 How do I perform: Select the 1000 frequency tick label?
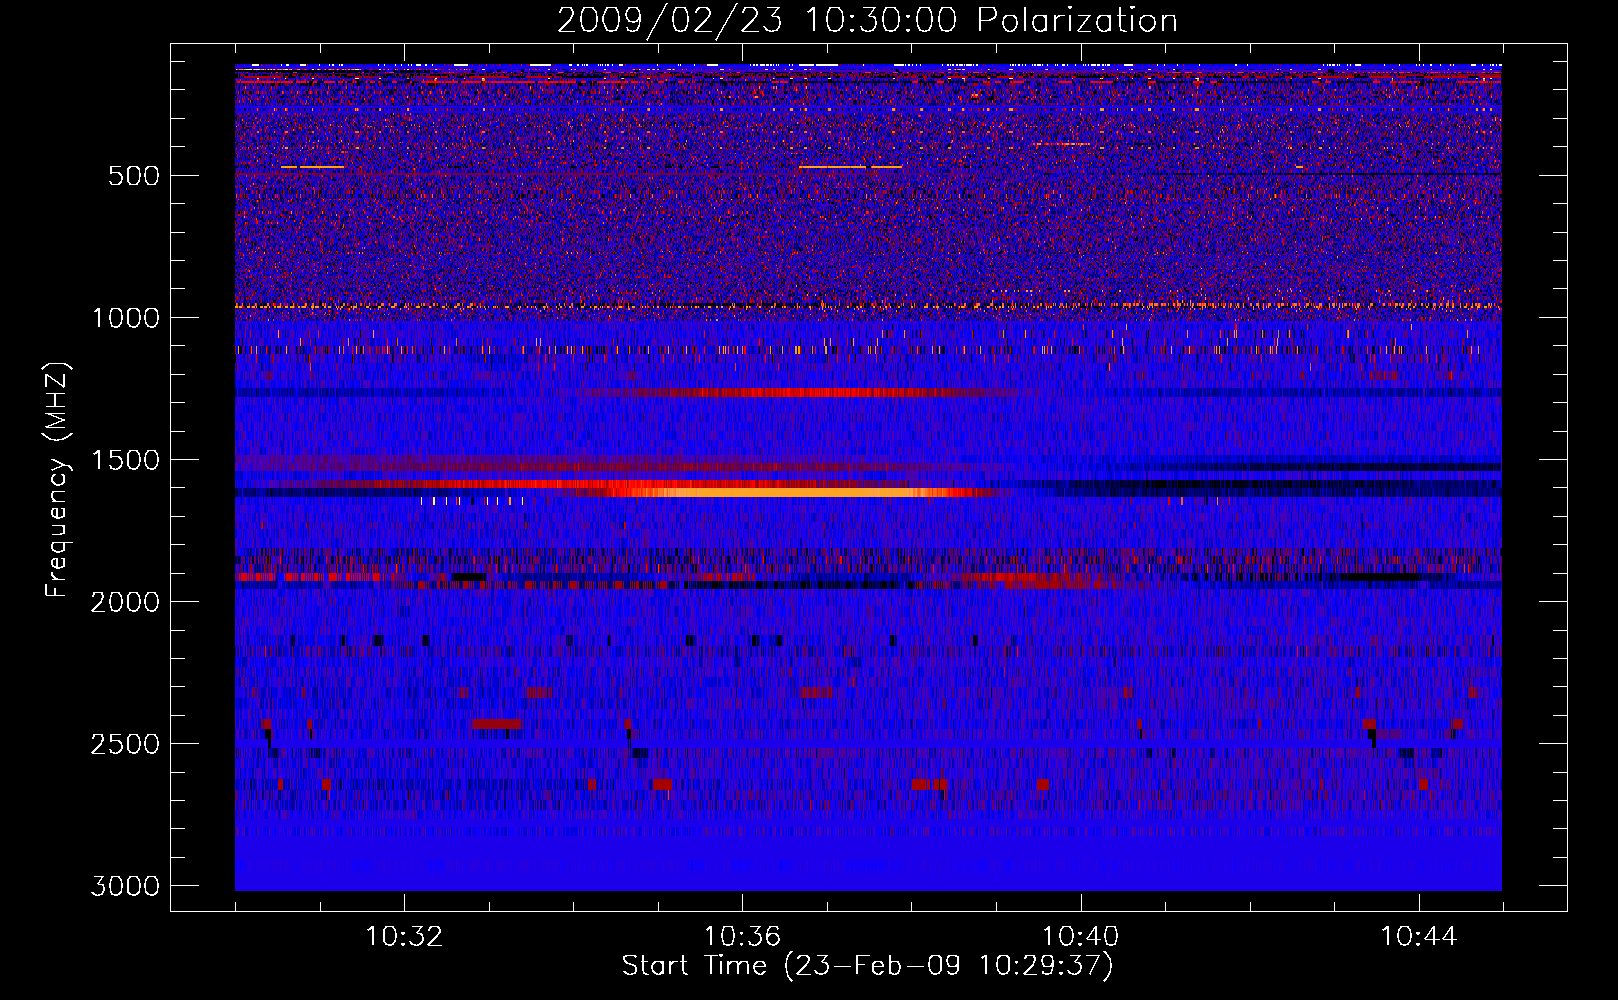[x=125, y=318]
